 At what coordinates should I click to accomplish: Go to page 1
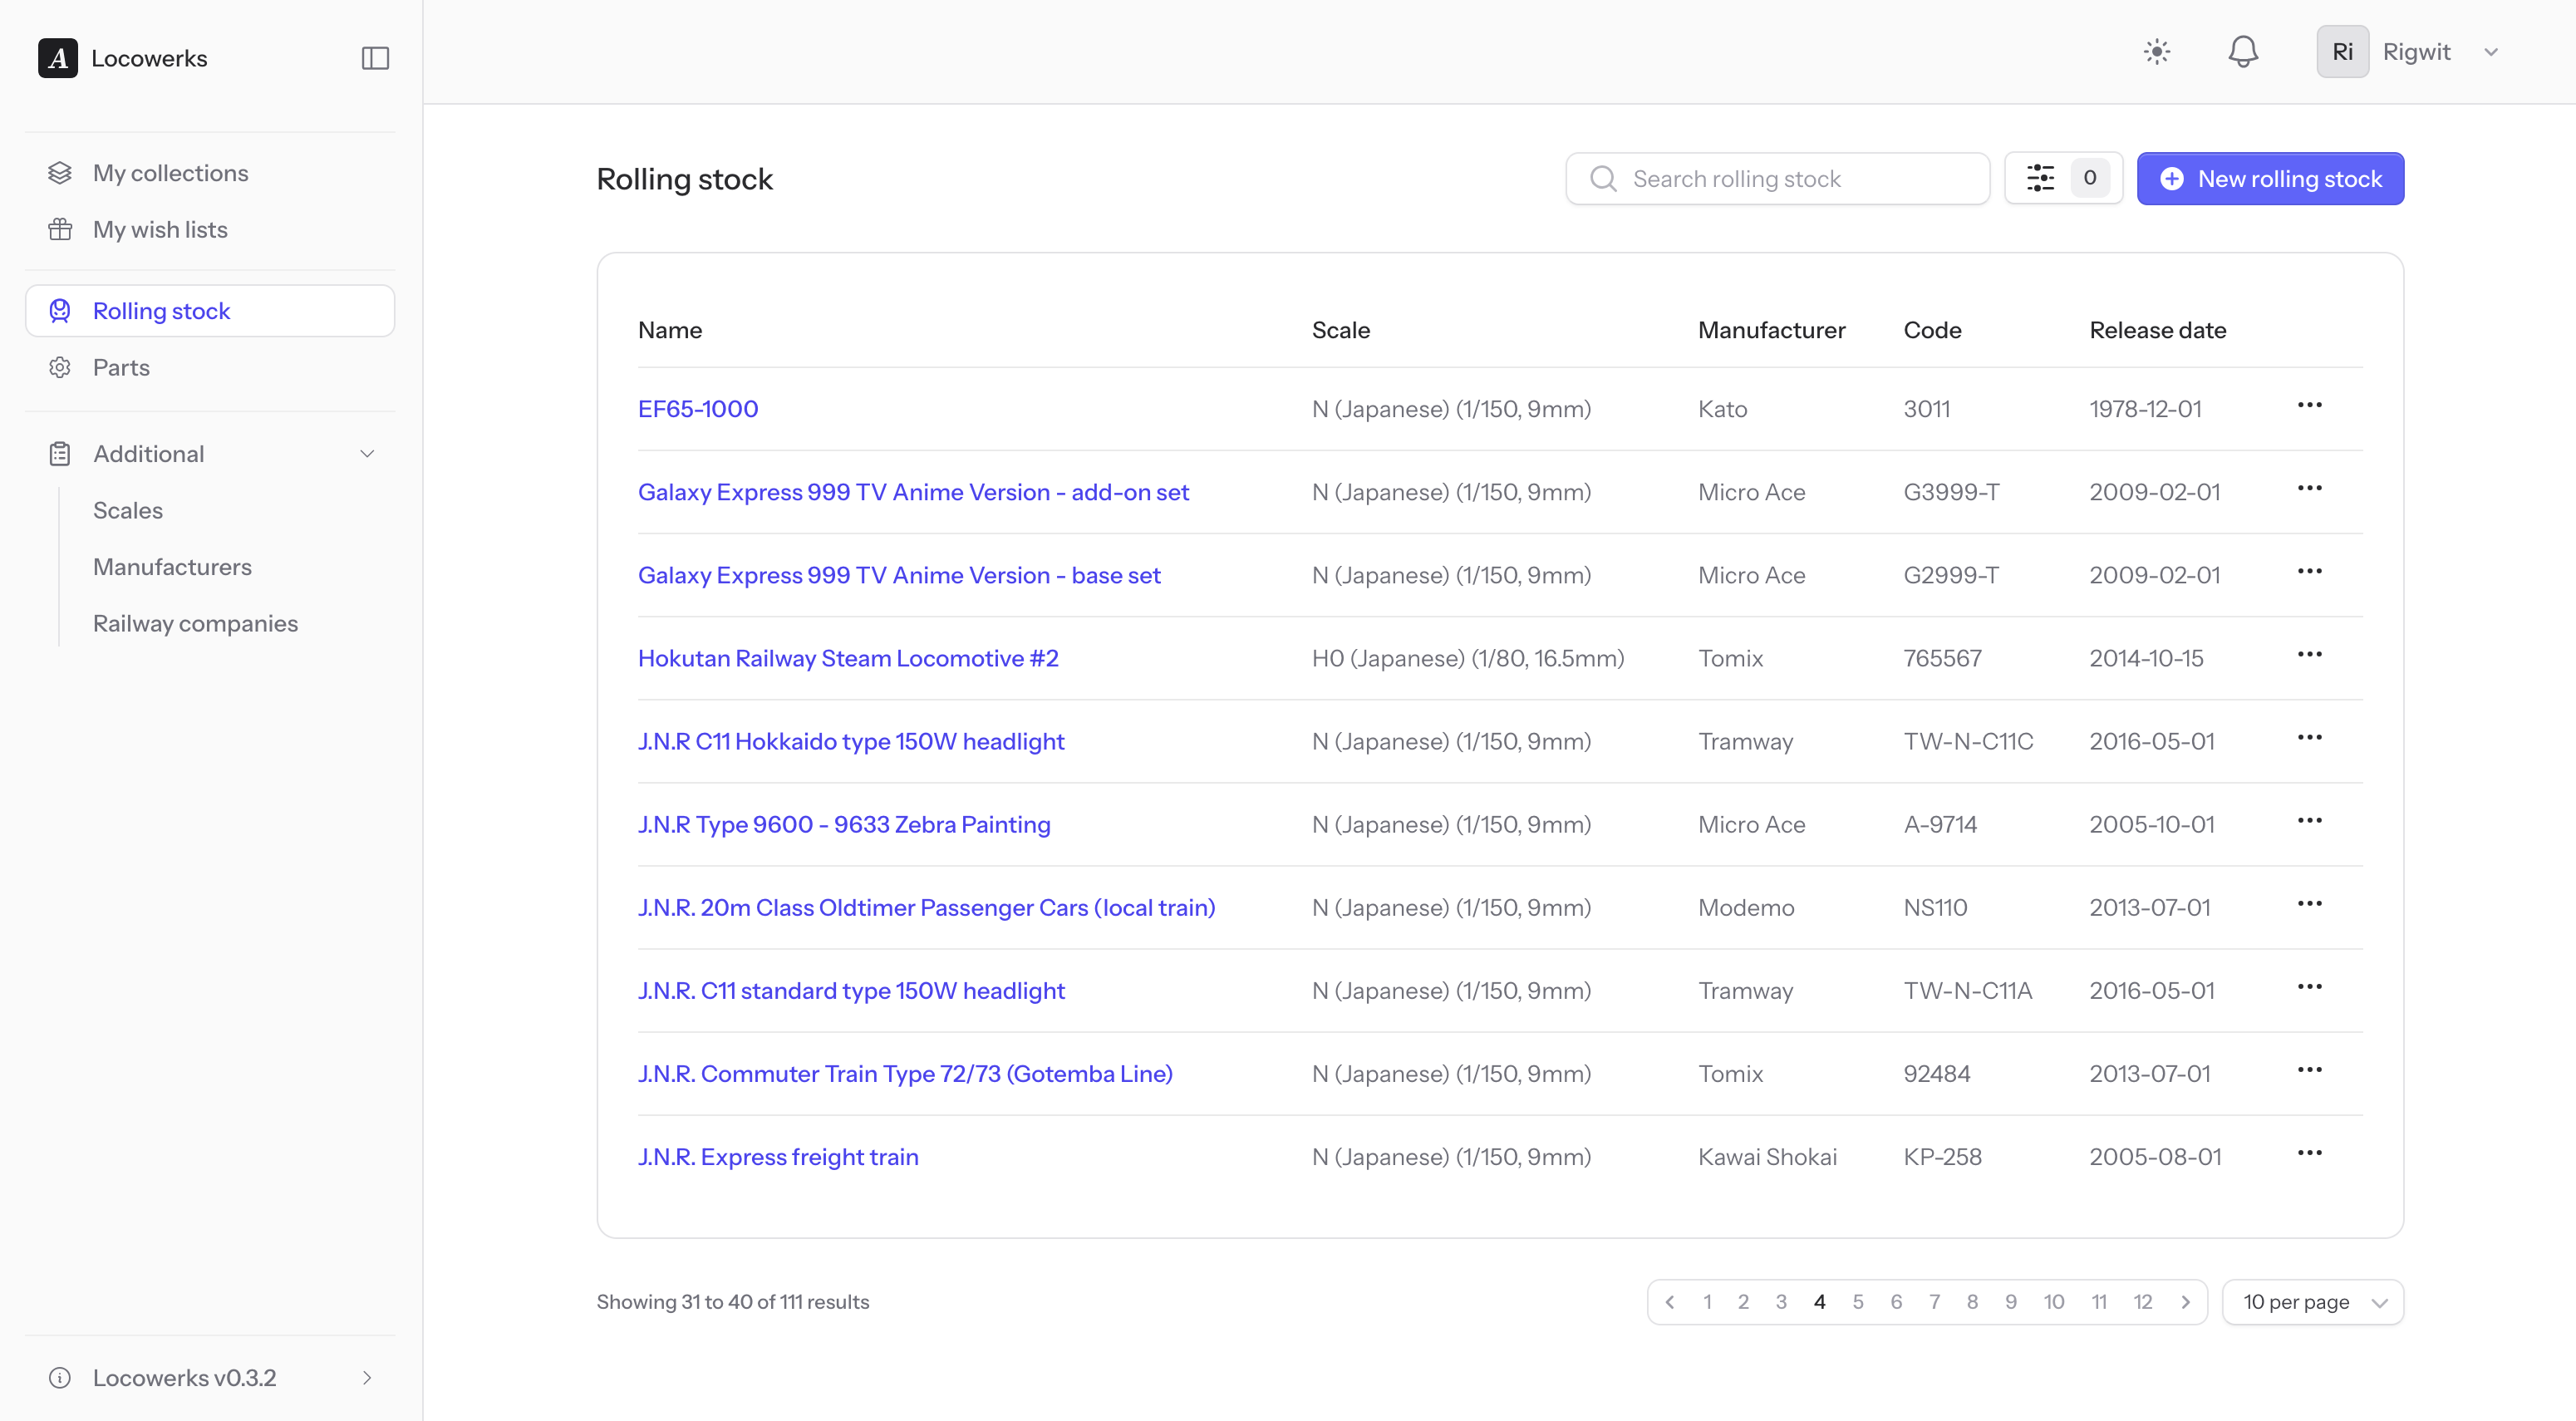(x=1707, y=1302)
